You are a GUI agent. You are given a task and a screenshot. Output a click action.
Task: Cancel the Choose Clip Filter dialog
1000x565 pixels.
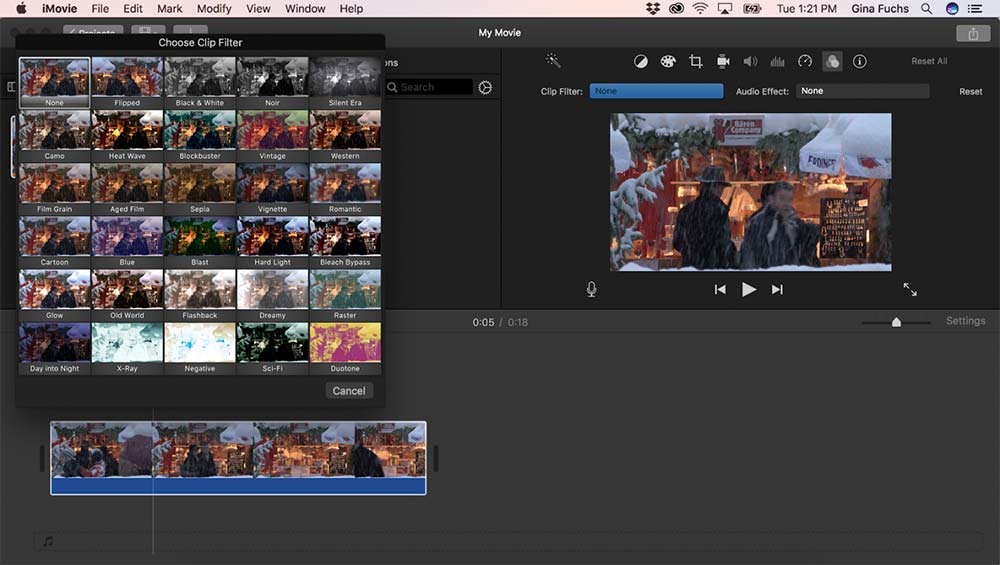pos(349,391)
